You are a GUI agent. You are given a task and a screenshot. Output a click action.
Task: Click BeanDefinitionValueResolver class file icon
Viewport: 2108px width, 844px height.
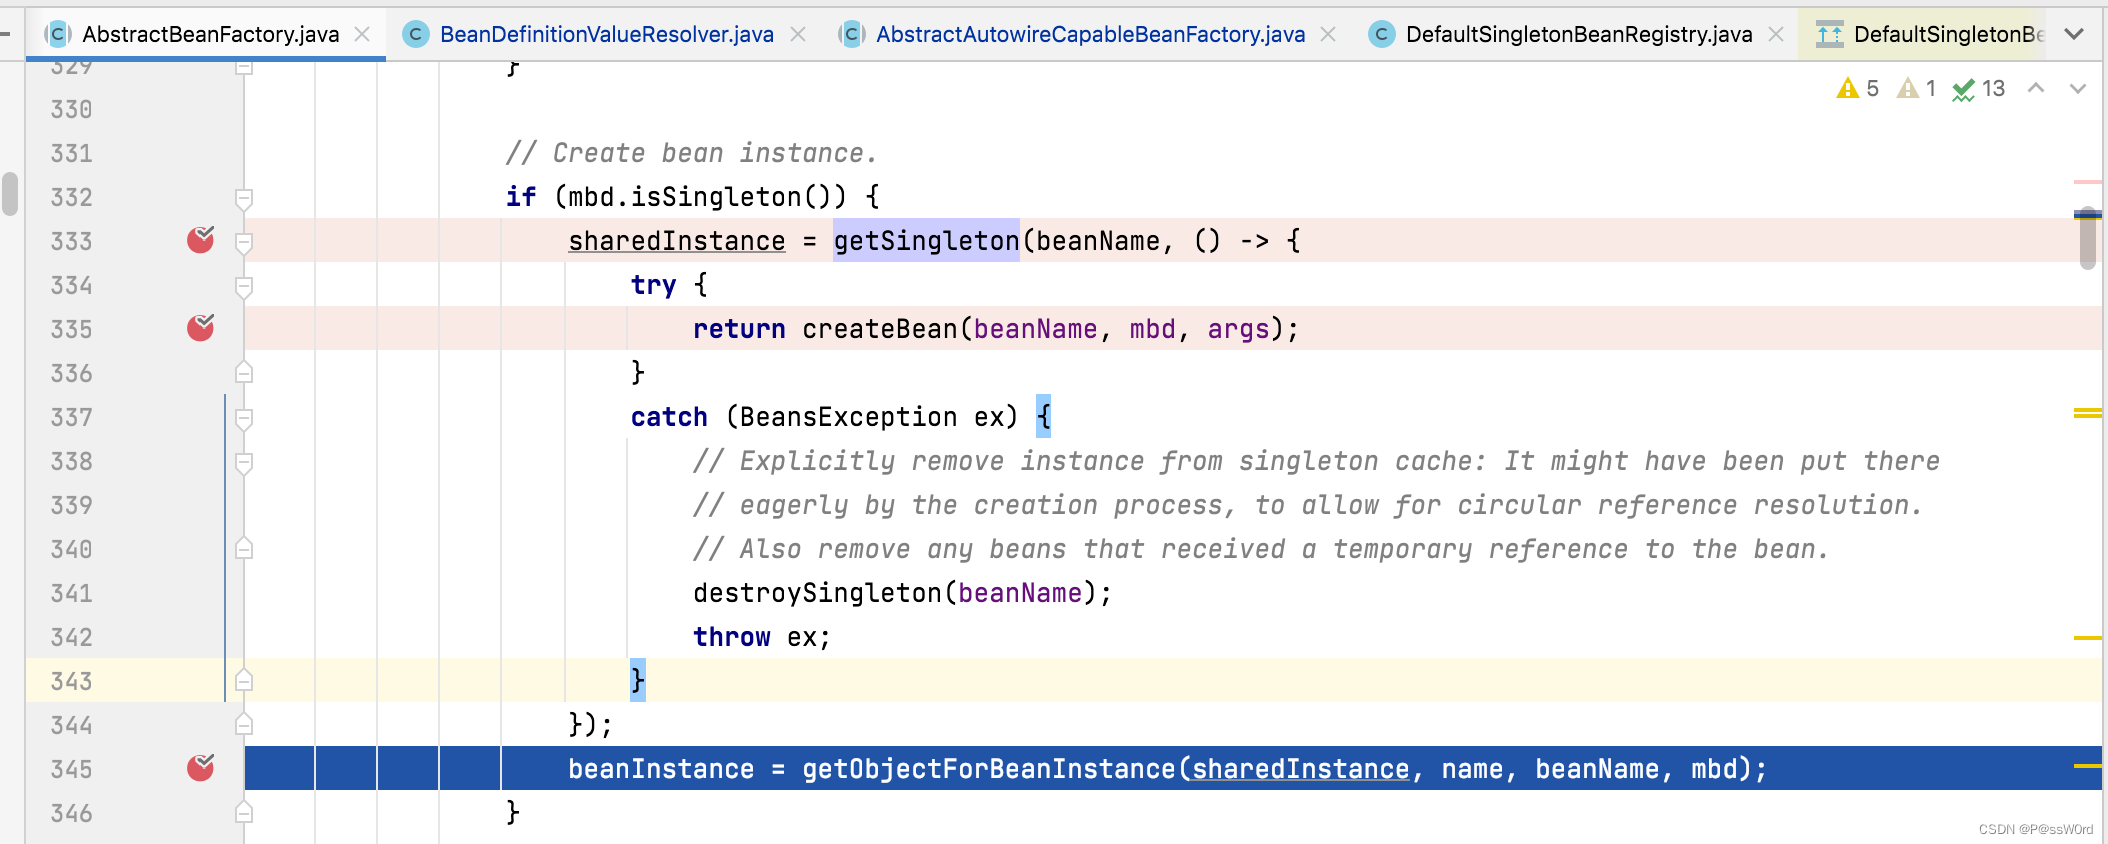click(x=416, y=35)
